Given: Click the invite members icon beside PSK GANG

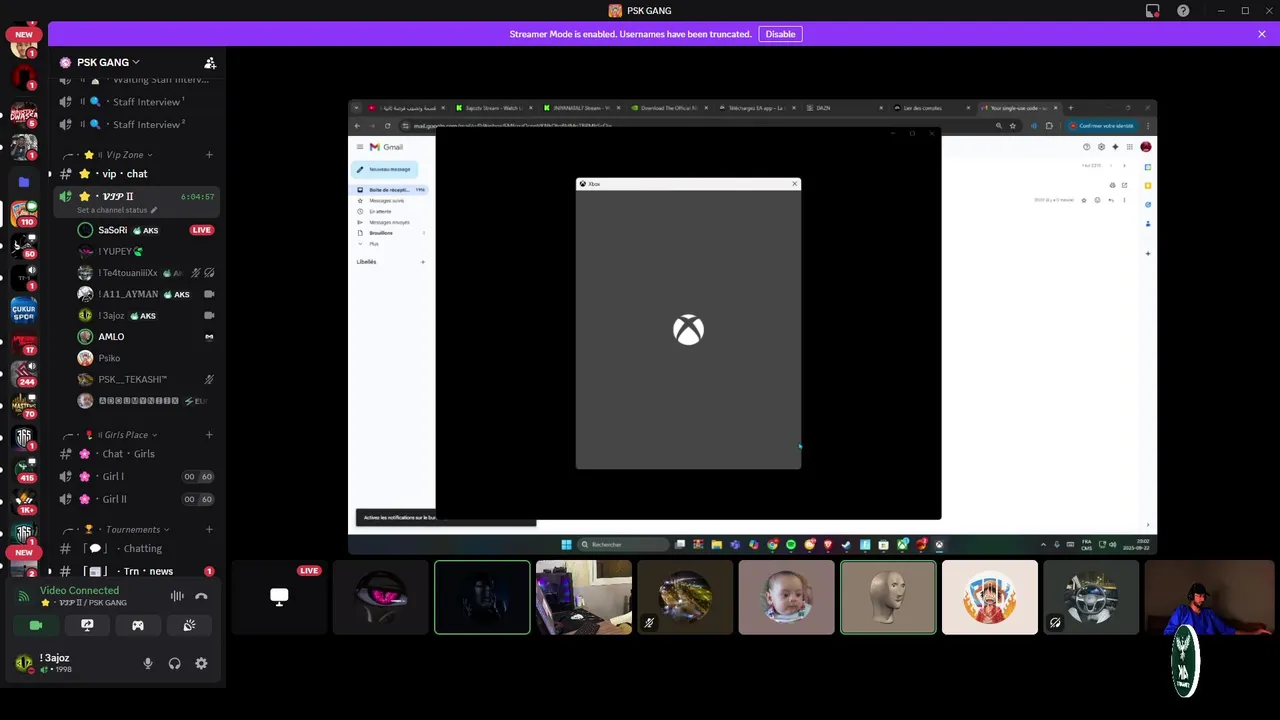Looking at the screenshot, I should point(210,62).
